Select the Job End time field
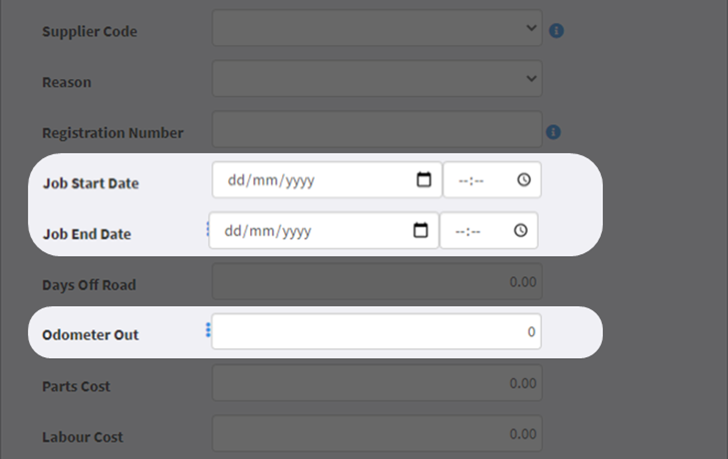The width and height of the screenshot is (728, 459). click(489, 230)
